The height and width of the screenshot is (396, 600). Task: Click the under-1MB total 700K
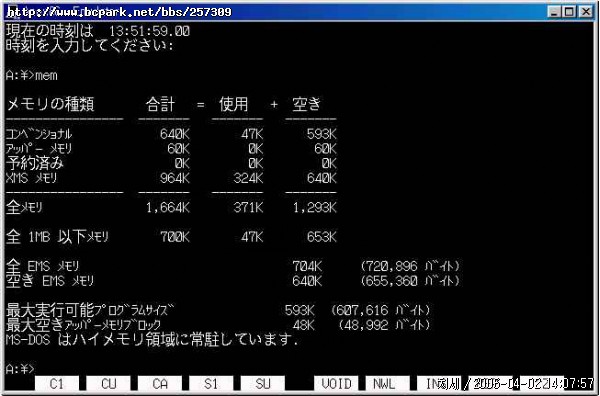coord(175,237)
